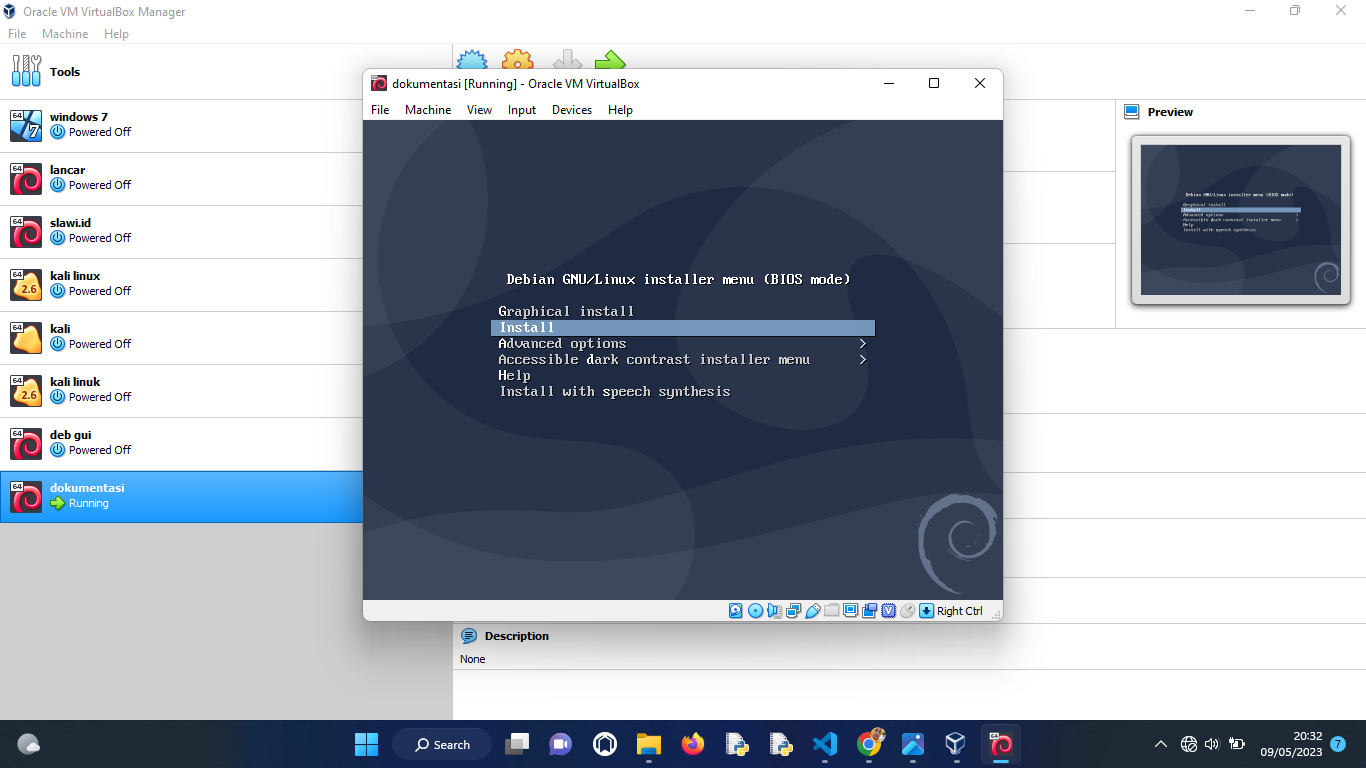This screenshot has width=1366, height=768.
Task: Open Machine menu in the dokumentasi VM window
Action: coord(428,110)
